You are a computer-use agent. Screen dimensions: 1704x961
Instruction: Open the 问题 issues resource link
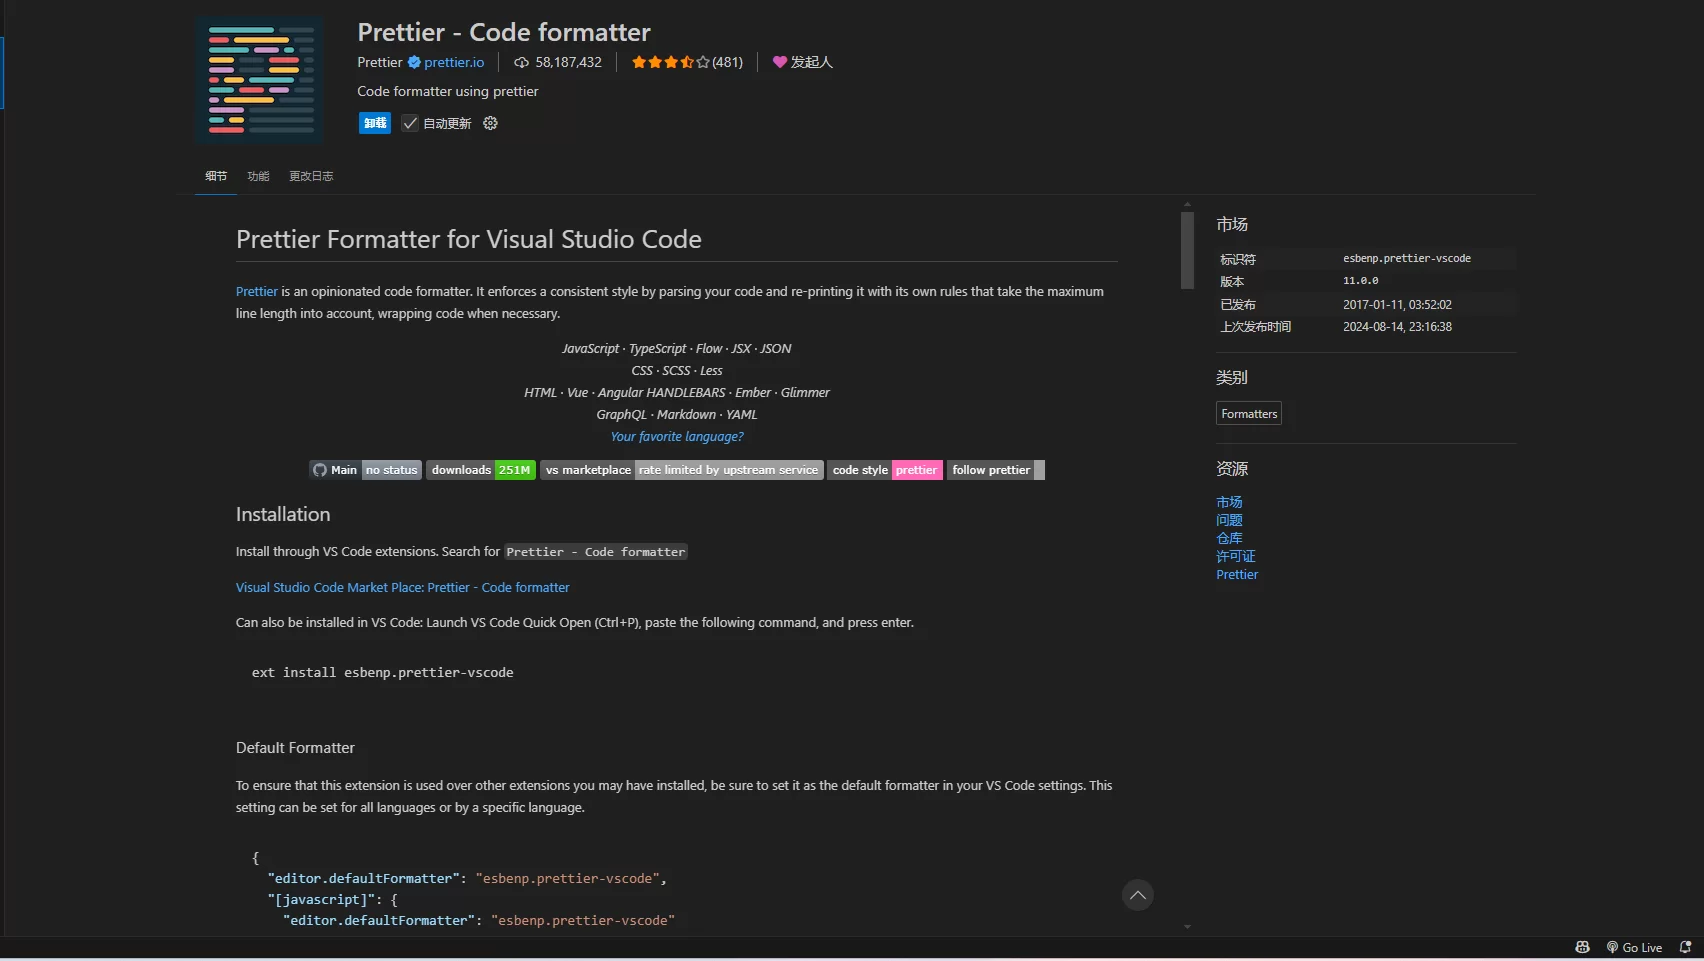(x=1229, y=520)
